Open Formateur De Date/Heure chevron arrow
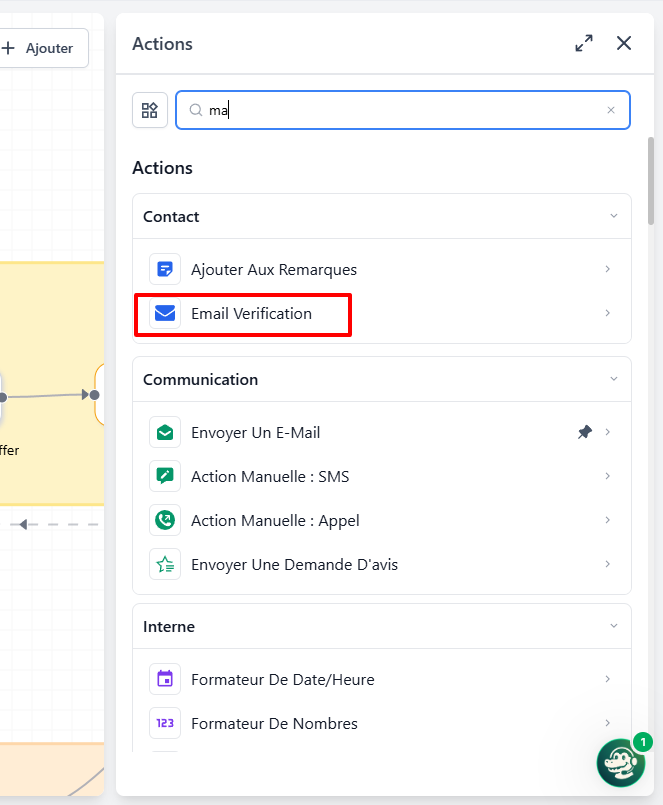 pos(608,679)
